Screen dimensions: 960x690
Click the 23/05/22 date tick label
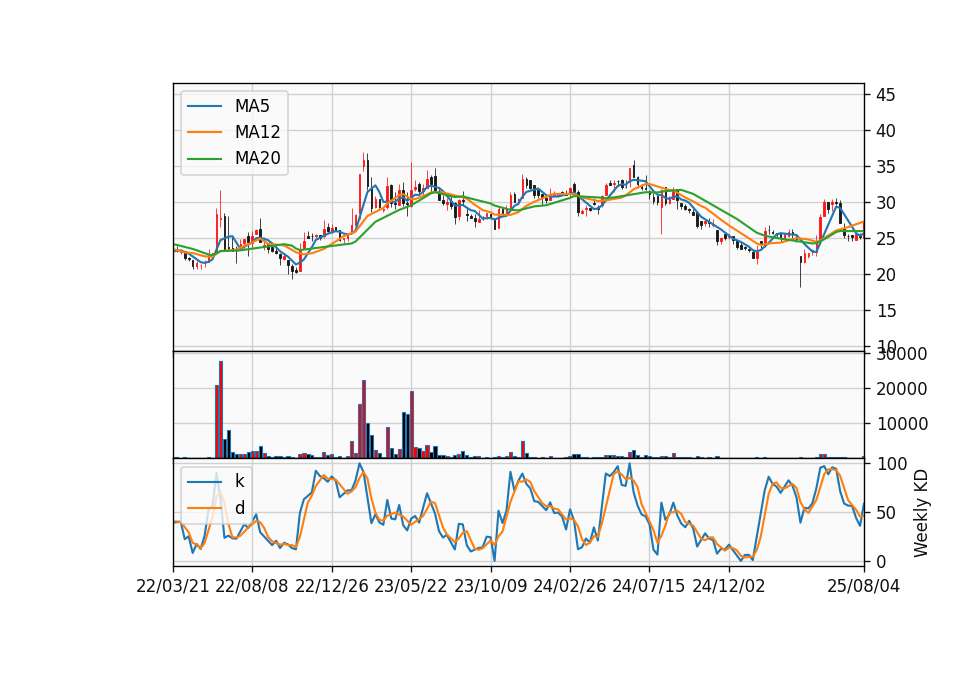point(411,586)
